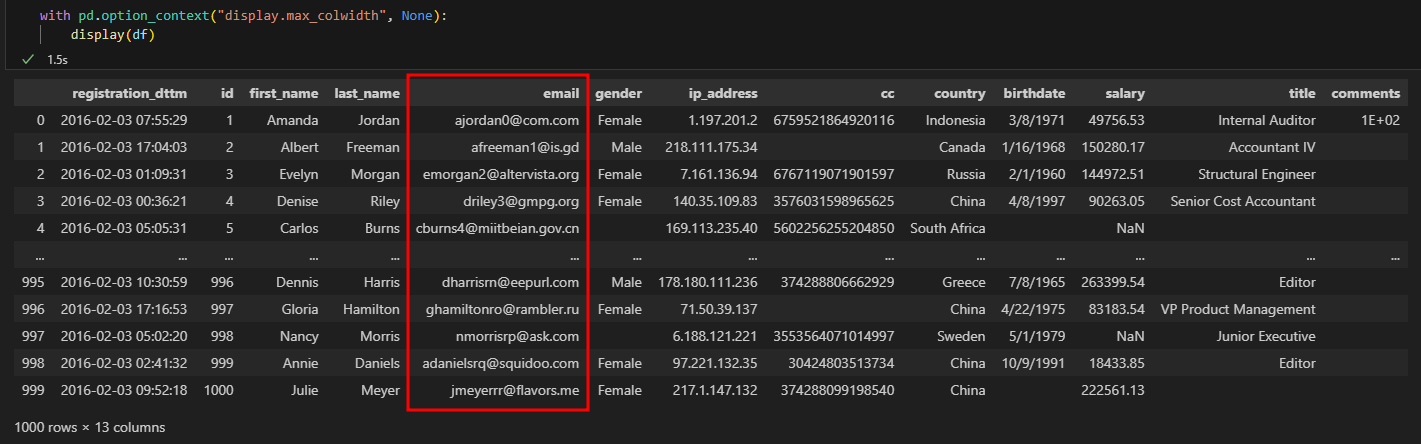Select email cell adanielsrq@squidoo.com
The height and width of the screenshot is (444, 1421).
point(501,363)
